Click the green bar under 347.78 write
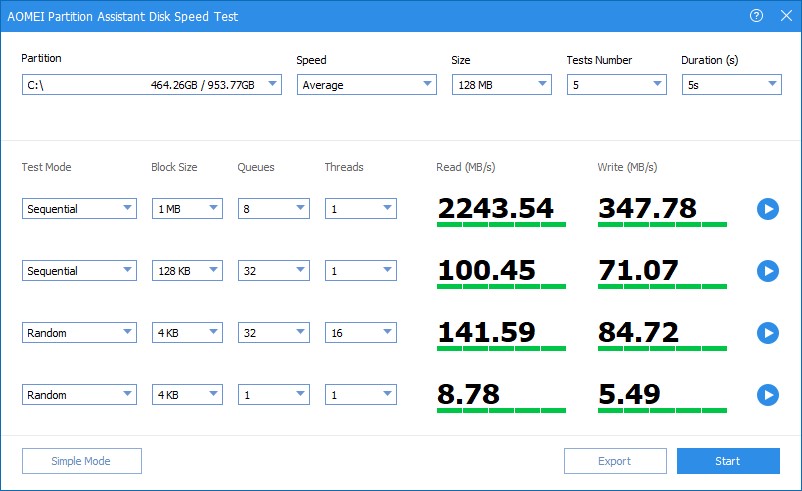802x491 pixels. tap(661, 225)
